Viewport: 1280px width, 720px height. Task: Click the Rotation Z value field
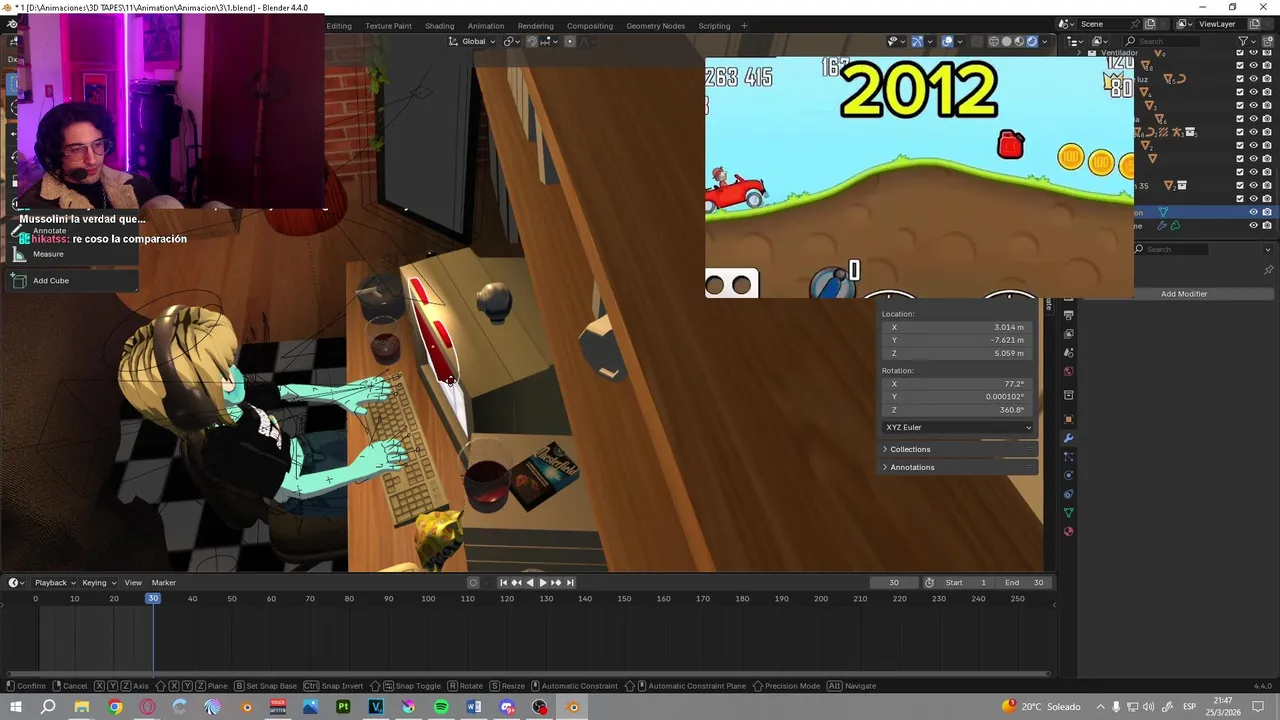(958, 410)
